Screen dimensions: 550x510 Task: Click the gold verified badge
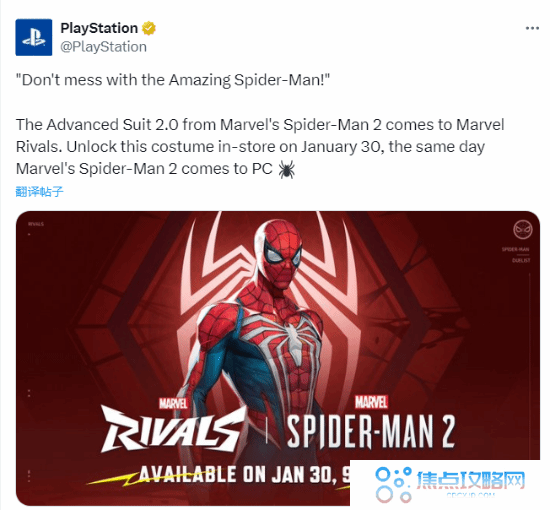pos(149,28)
